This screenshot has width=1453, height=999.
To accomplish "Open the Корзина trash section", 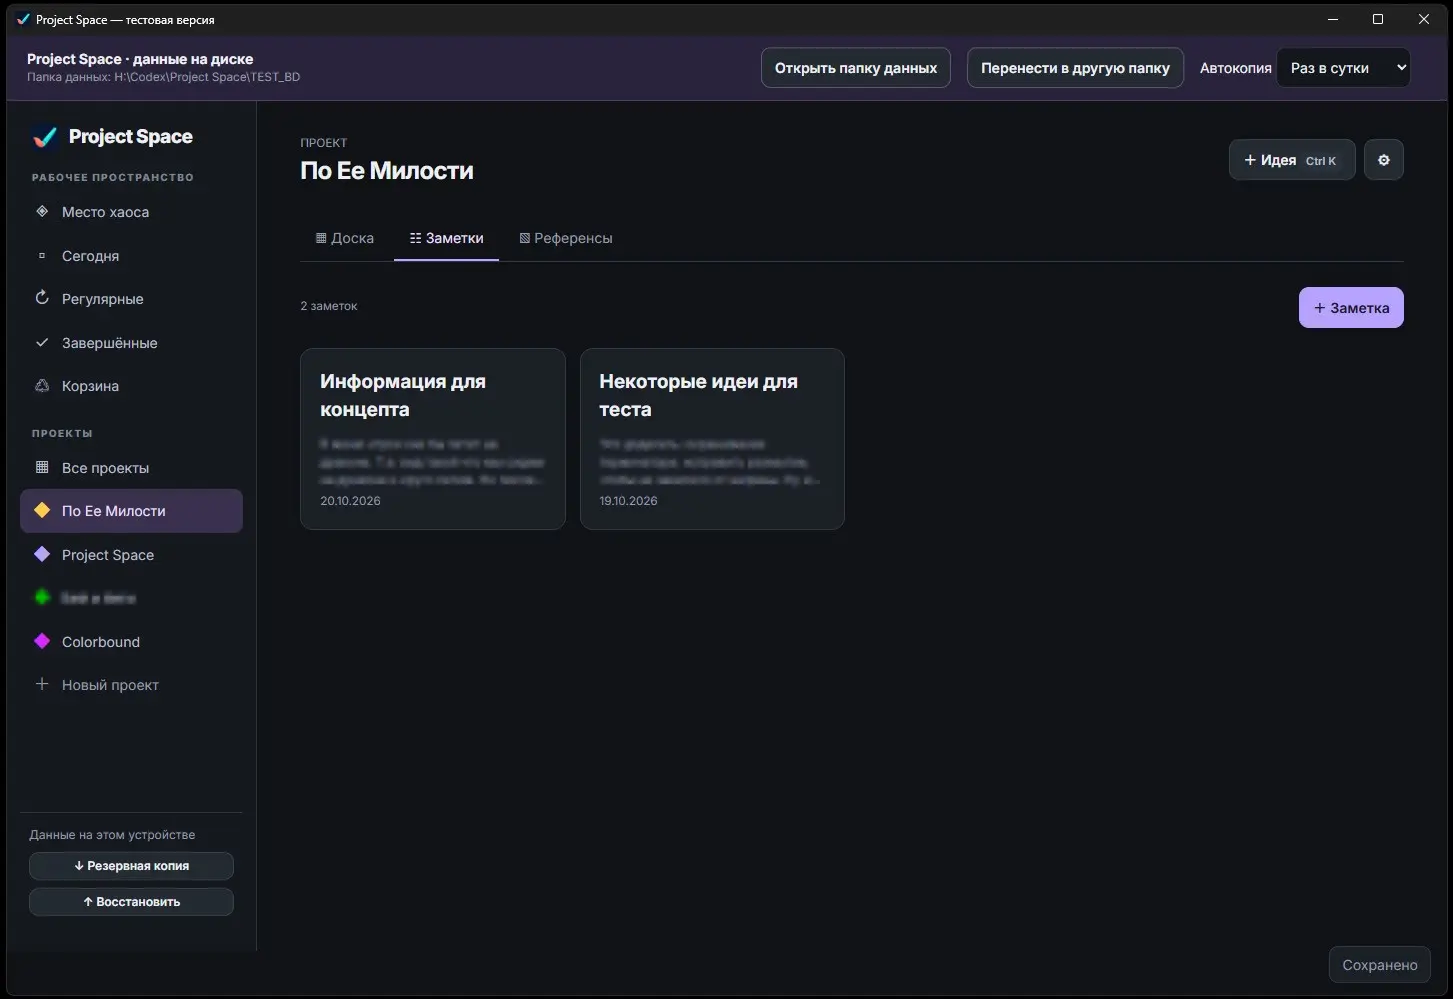I will (131, 386).
